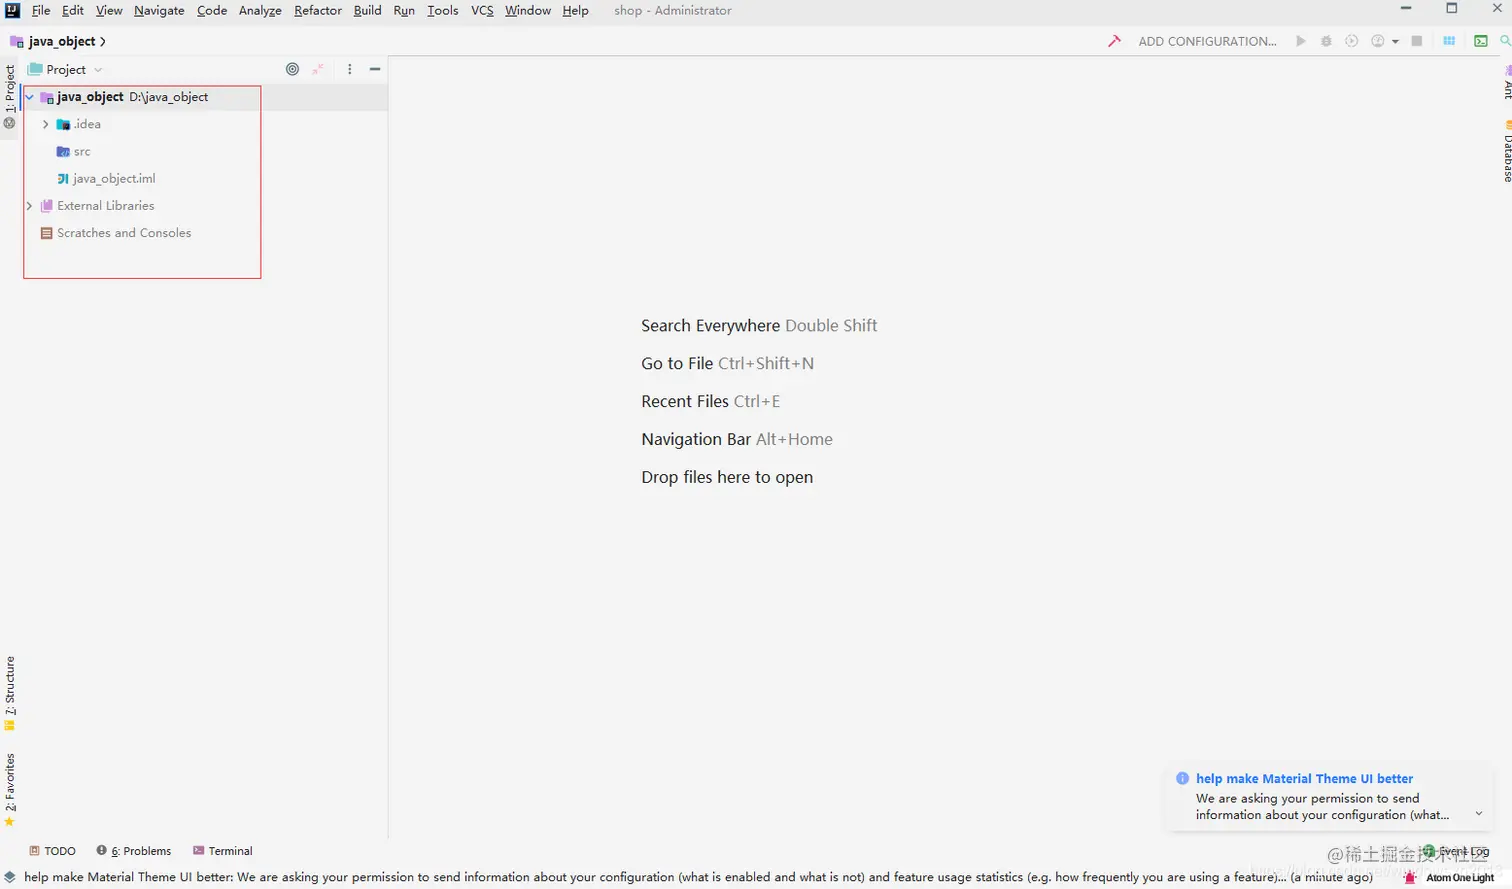Screen dimensions: 1512x889
Task: Collapse the java_object root node
Action: coord(30,97)
